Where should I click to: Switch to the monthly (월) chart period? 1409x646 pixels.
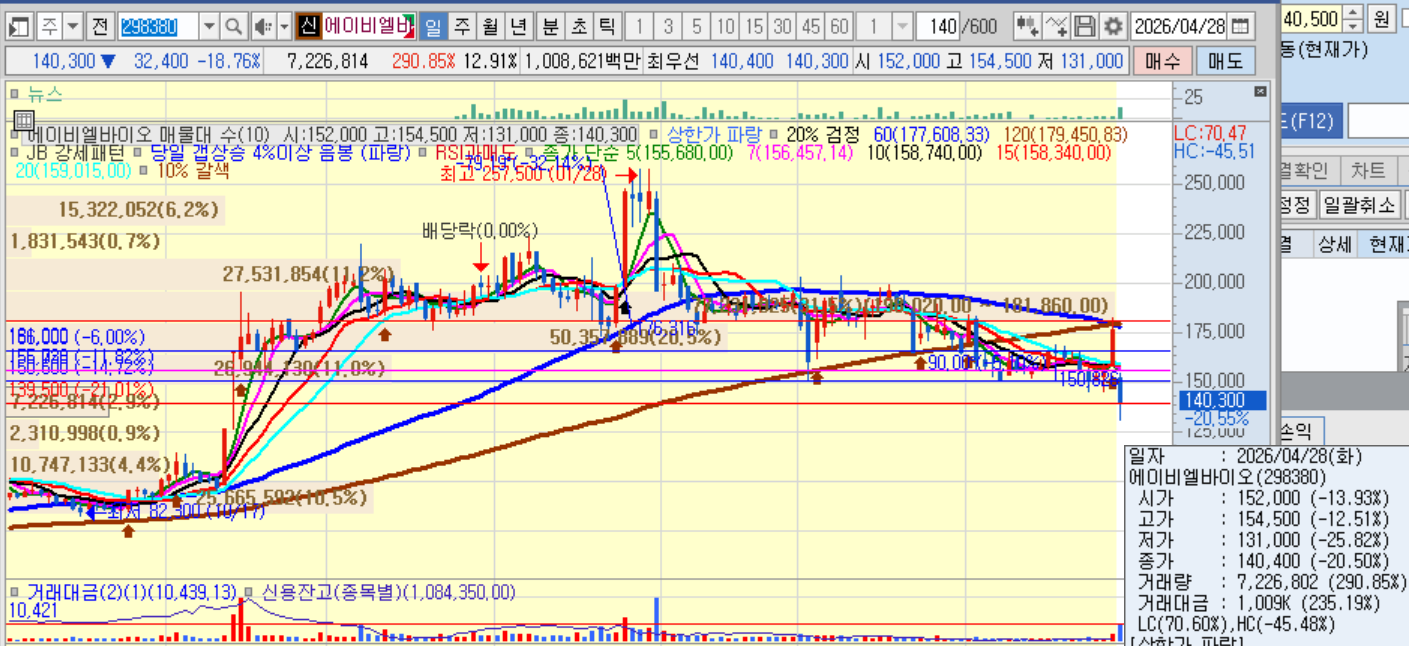pos(489,26)
